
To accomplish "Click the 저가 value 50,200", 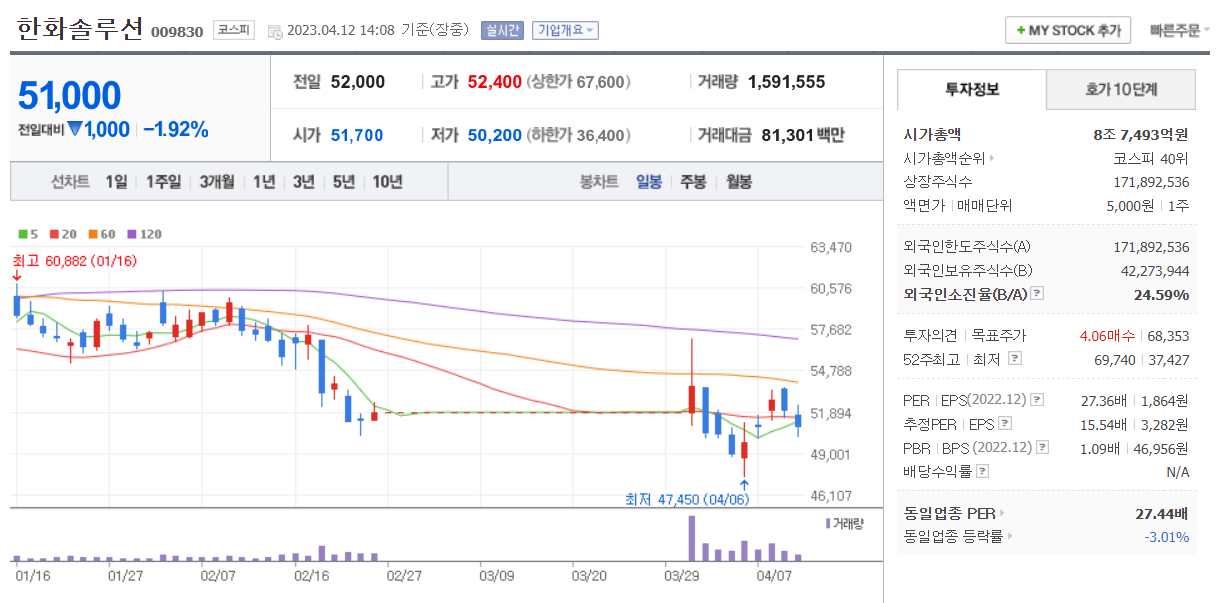I will click(x=495, y=135).
